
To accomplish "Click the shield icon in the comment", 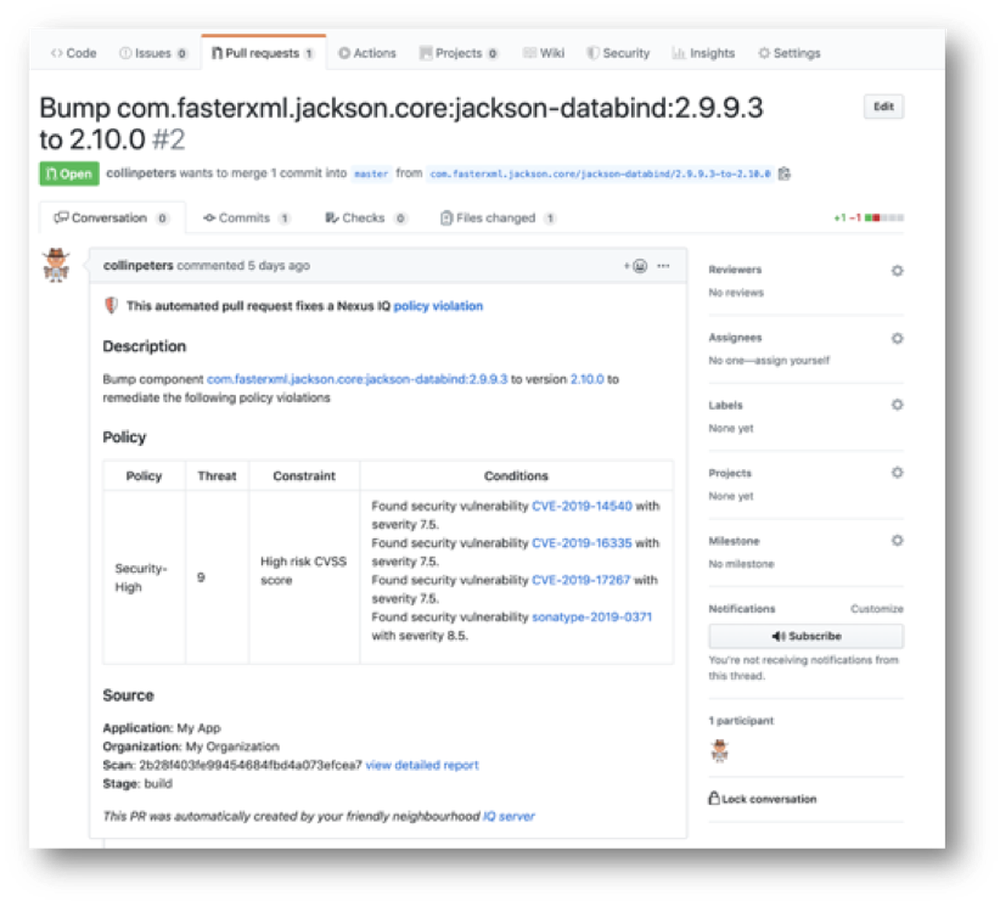I will [x=111, y=306].
